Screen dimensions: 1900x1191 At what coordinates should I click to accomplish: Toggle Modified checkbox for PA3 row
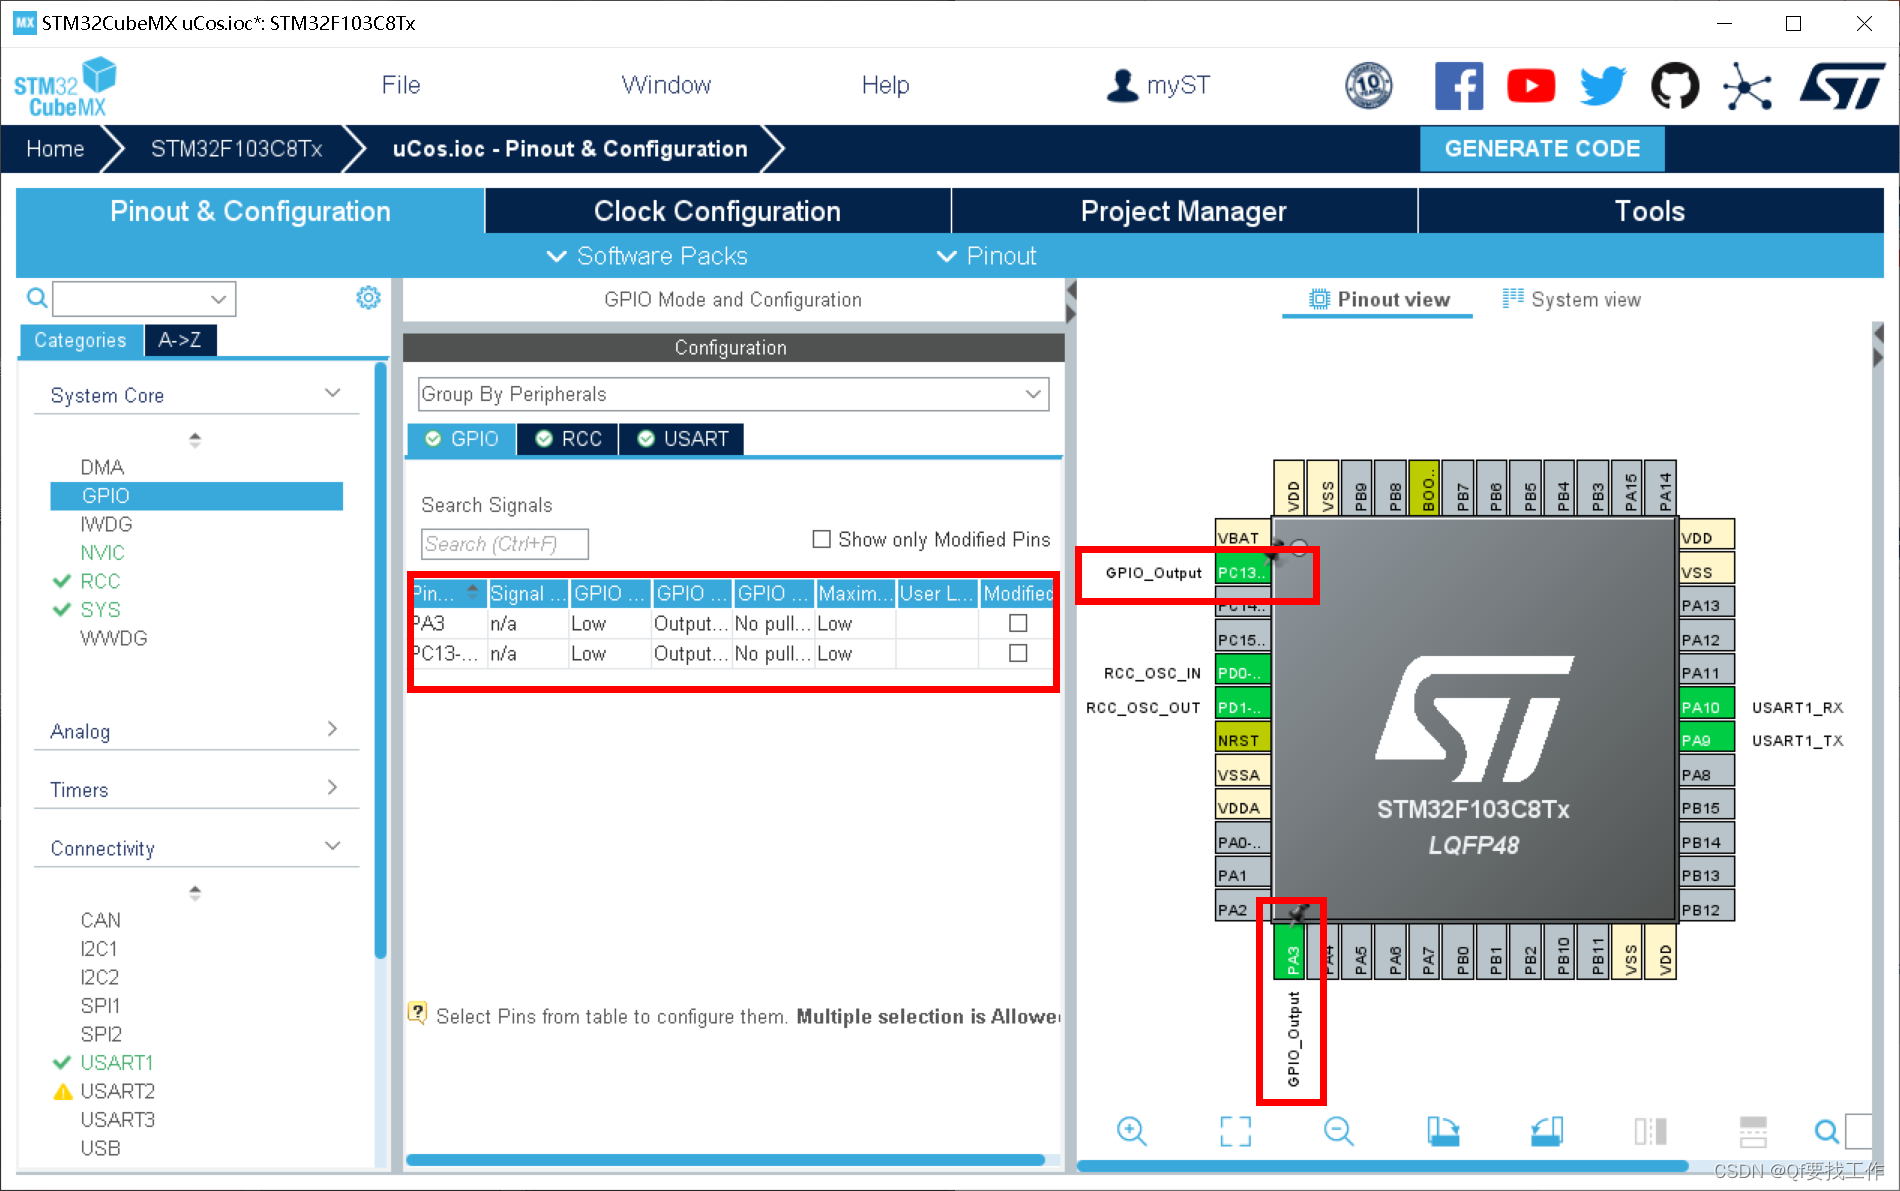(x=1018, y=623)
